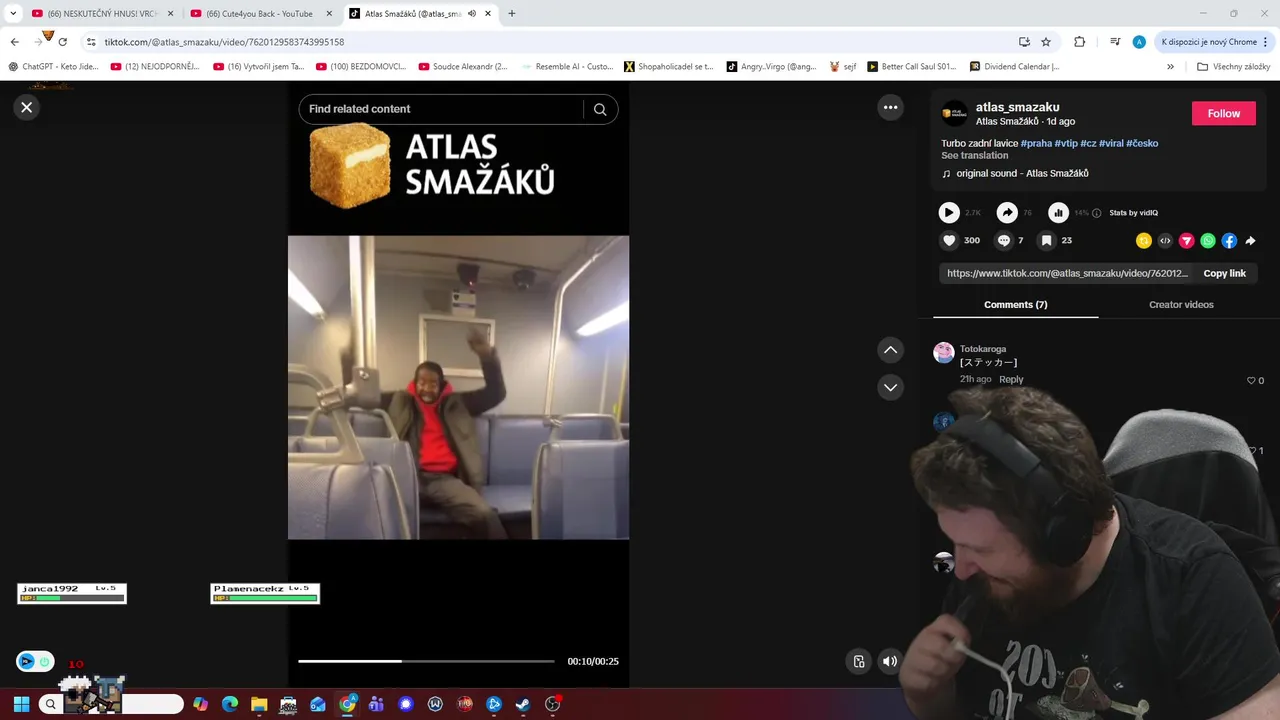Open Microsoft Edge from taskbar
Viewport: 1280px width, 720px height.
[x=230, y=704]
